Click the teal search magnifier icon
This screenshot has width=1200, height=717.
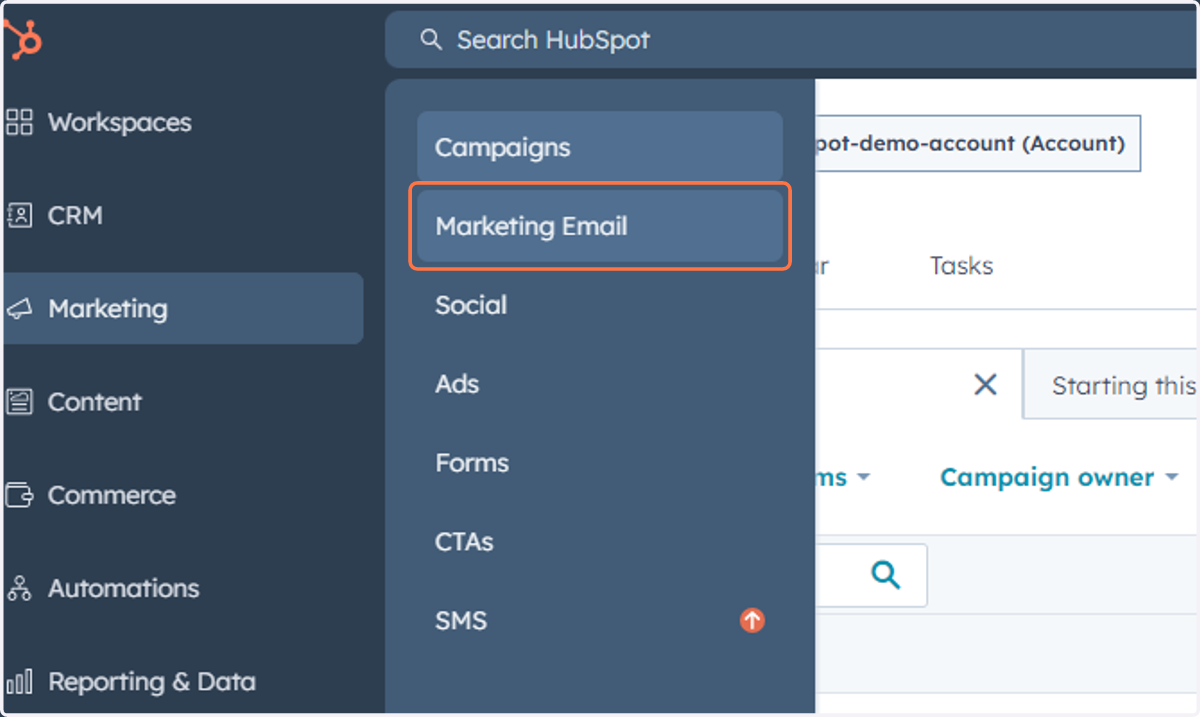[x=885, y=575]
